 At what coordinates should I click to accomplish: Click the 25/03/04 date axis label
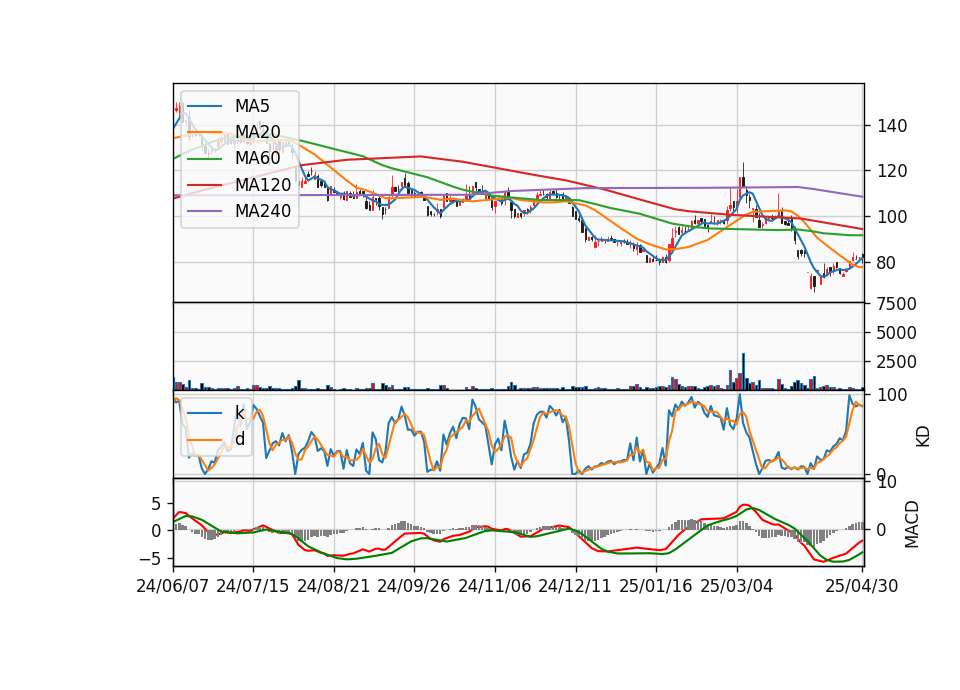click(737, 586)
